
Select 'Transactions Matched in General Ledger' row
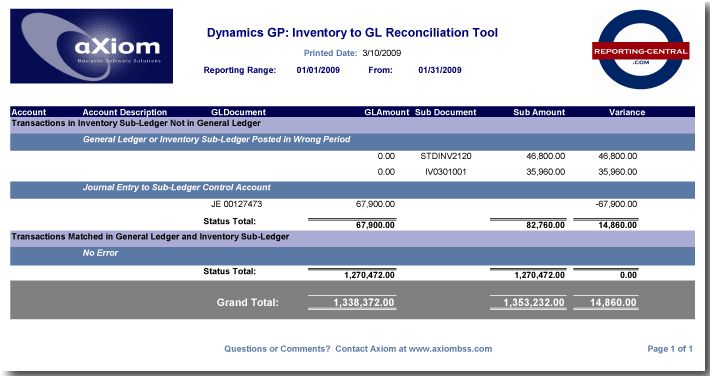[352, 239]
